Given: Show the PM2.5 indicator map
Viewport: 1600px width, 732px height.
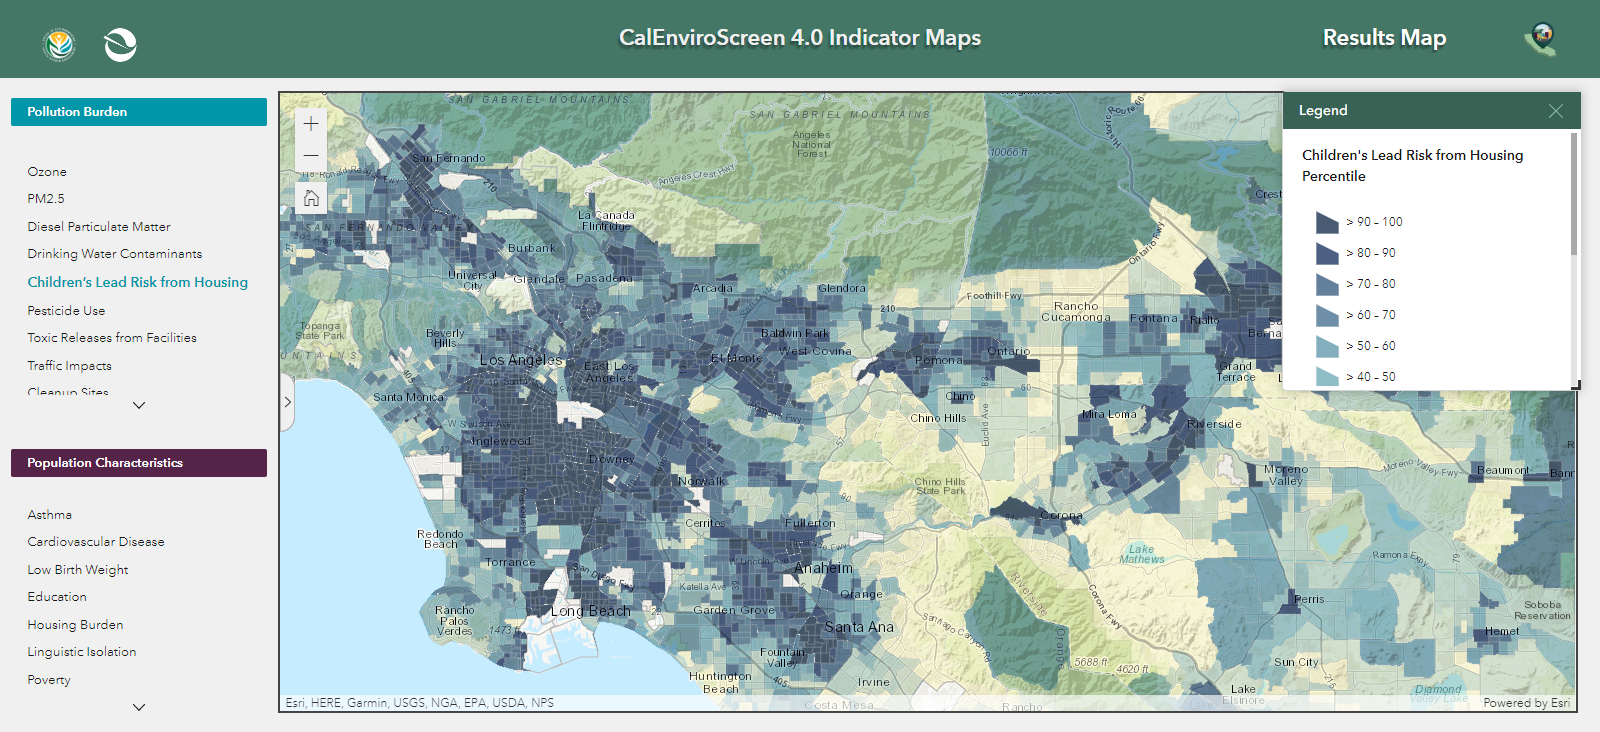Looking at the screenshot, I should 46,199.
